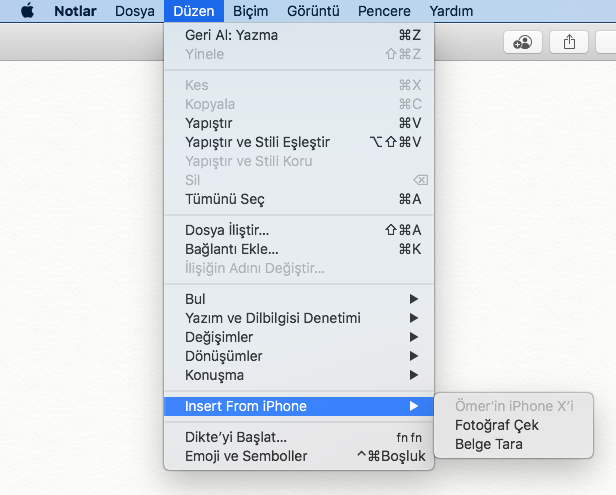Open the Dosya menu
This screenshot has width=616, height=495.
pyautogui.click(x=133, y=11)
